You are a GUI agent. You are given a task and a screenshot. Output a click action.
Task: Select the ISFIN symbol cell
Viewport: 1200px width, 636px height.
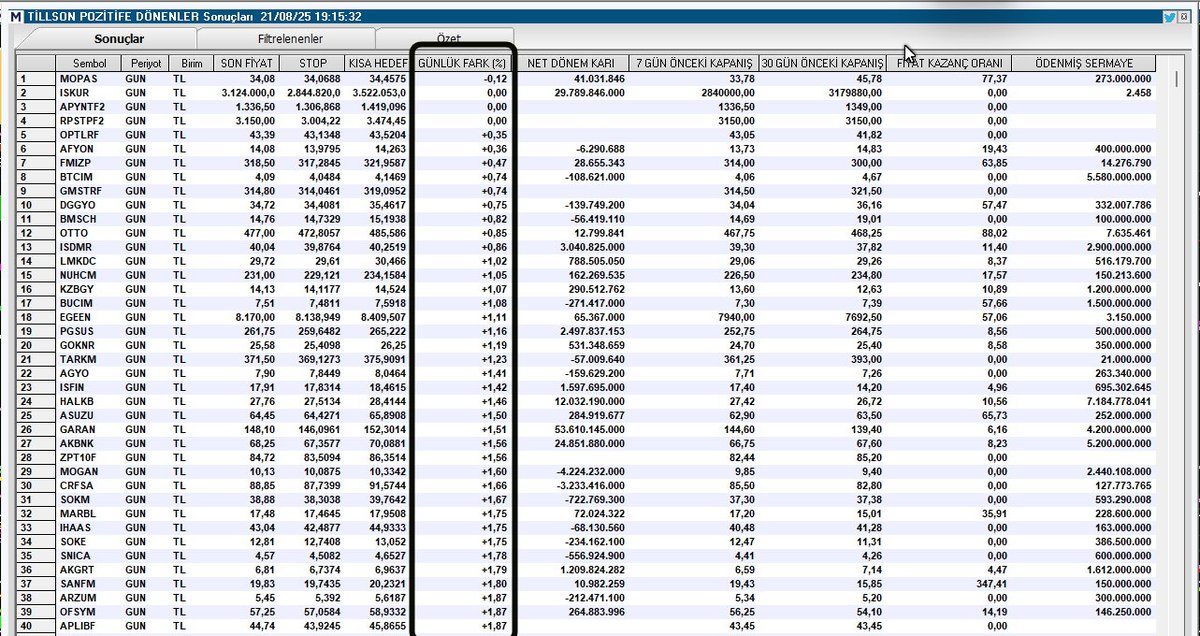click(x=73, y=387)
